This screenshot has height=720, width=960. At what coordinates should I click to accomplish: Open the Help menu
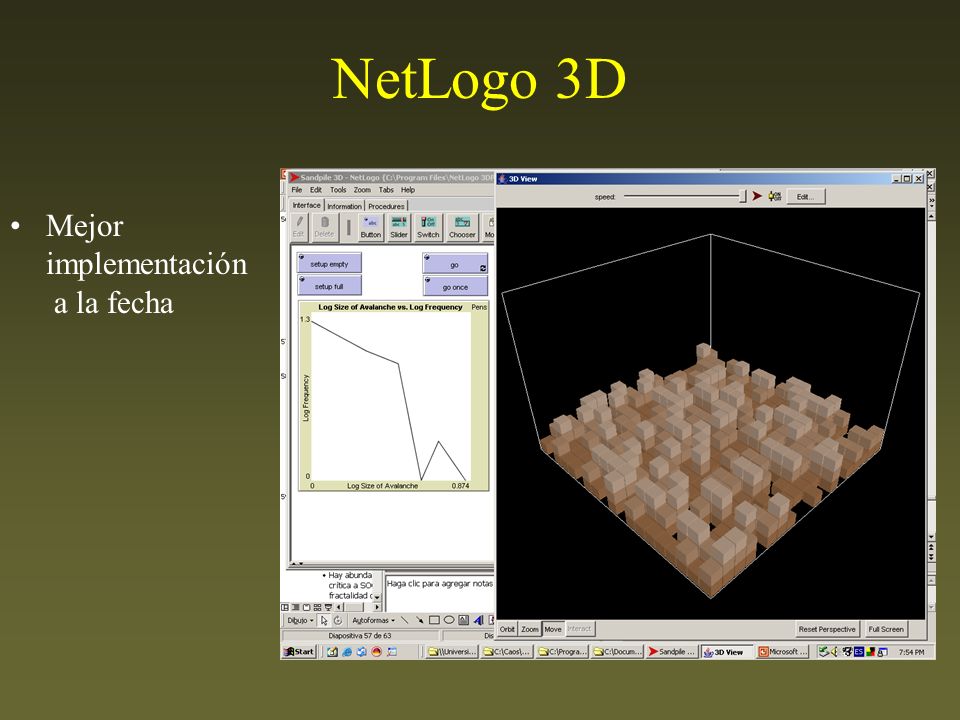408,190
